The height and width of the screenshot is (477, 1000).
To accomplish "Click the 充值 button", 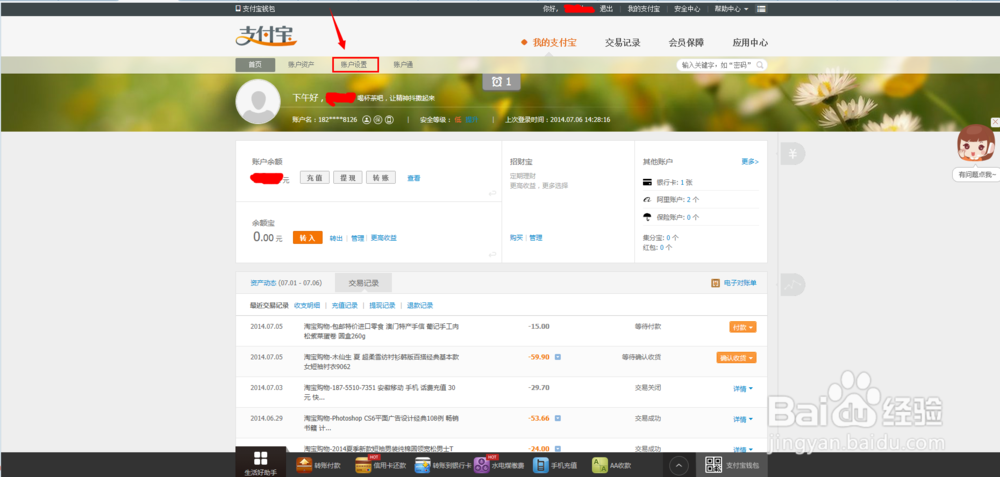I will (x=315, y=177).
